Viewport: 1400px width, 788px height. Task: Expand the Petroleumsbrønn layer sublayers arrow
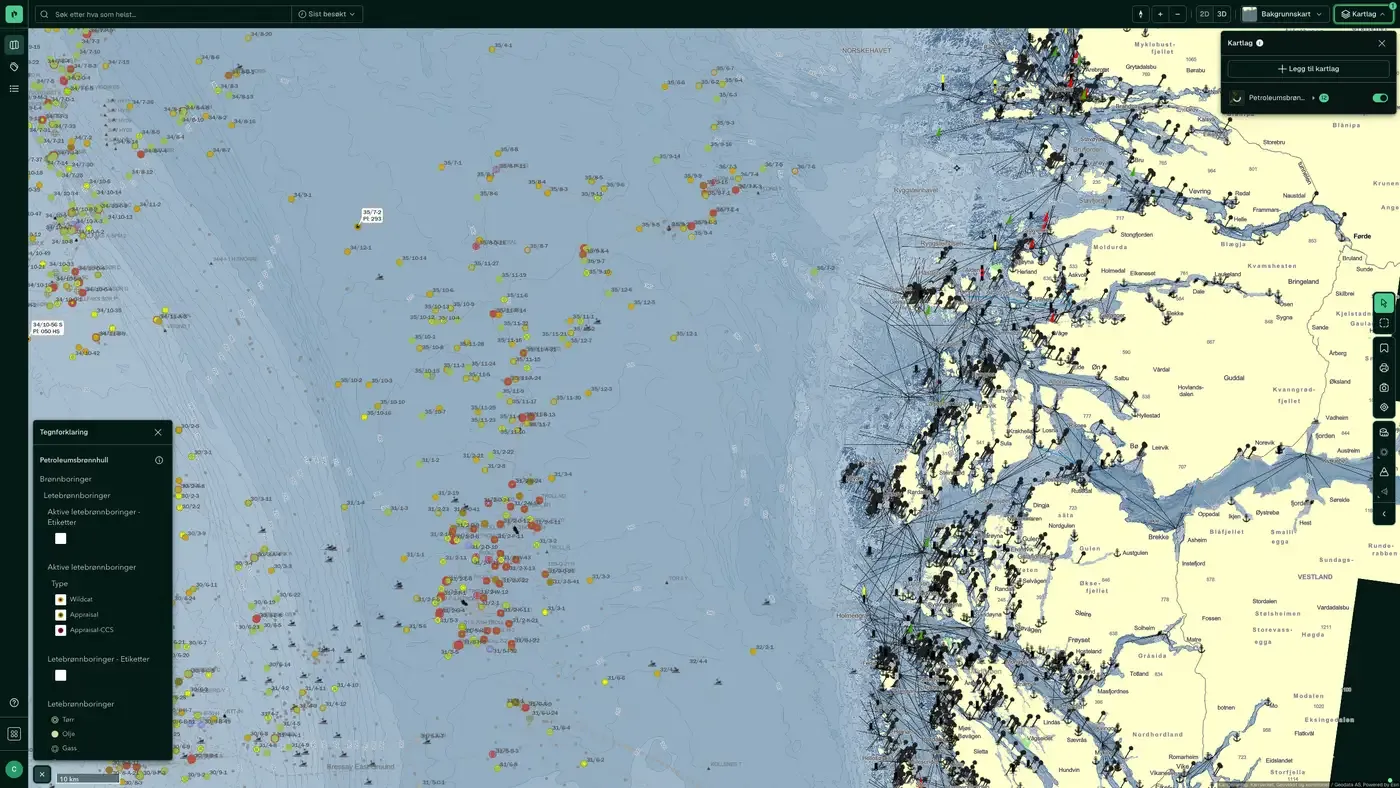pyautogui.click(x=1313, y=98)
